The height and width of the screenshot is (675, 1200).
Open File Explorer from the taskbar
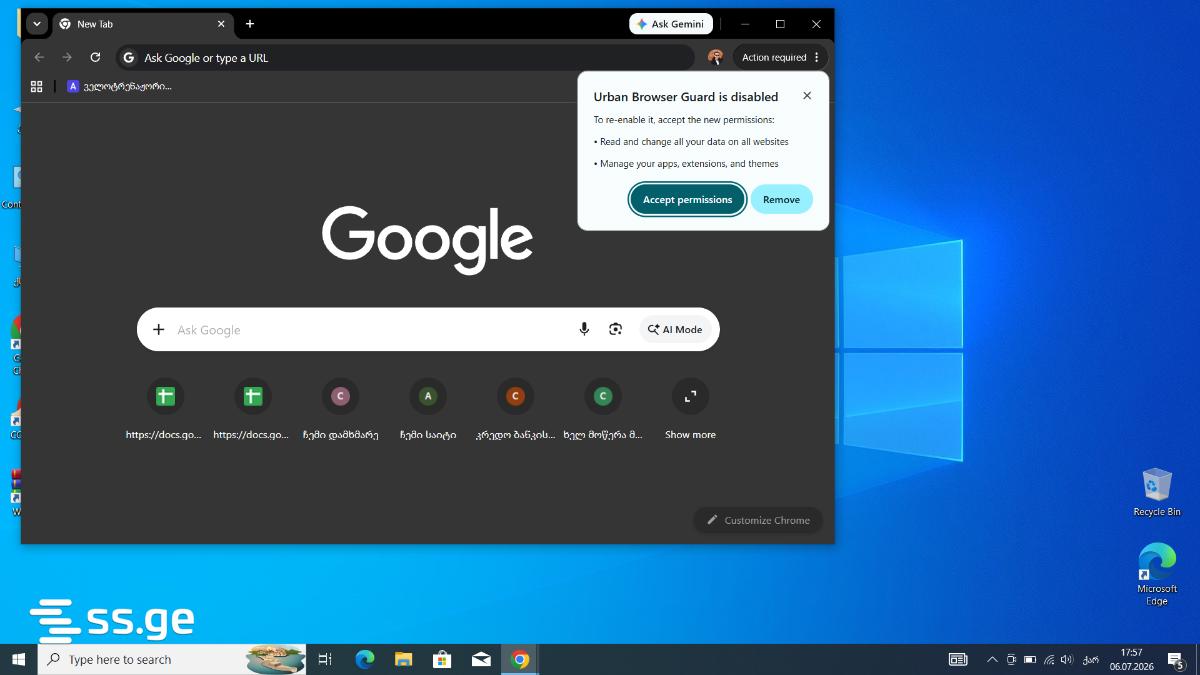(403, 659)
